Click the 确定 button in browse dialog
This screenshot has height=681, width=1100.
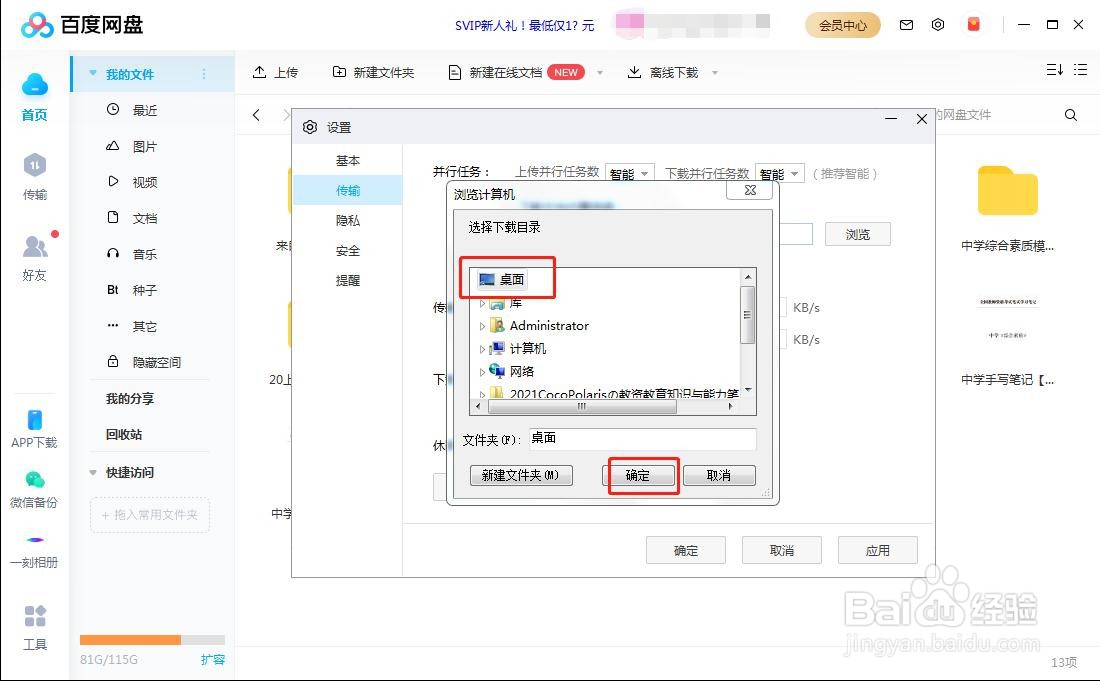pos(640,476)
